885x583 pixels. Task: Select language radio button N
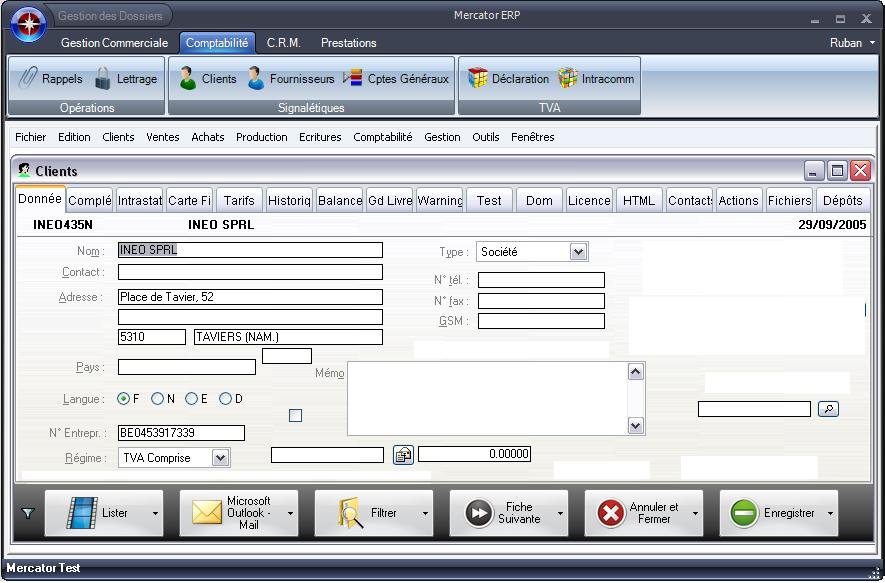[158, 399]
